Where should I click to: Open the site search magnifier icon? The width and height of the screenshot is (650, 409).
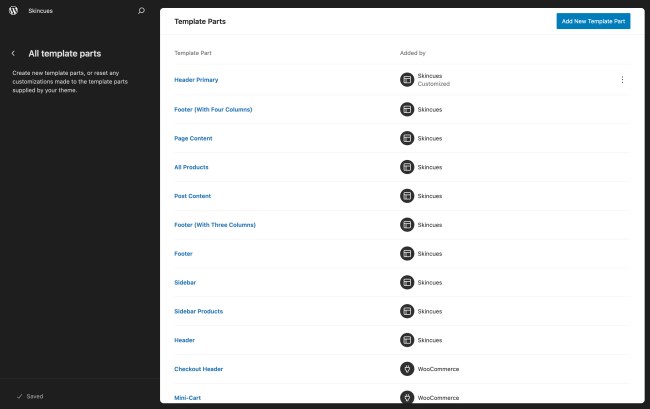click(x=141, y=11)
